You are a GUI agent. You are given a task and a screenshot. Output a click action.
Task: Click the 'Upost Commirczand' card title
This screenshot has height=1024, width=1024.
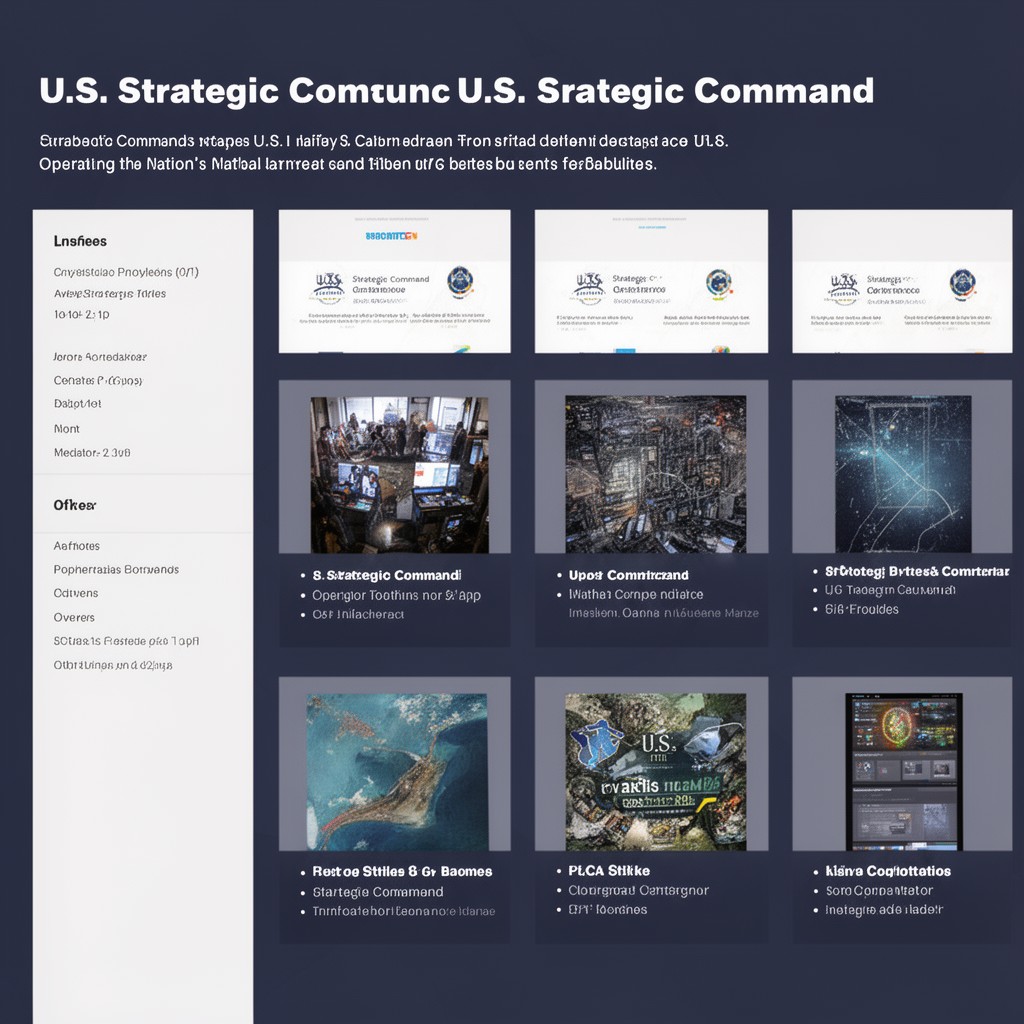point(628,575)
